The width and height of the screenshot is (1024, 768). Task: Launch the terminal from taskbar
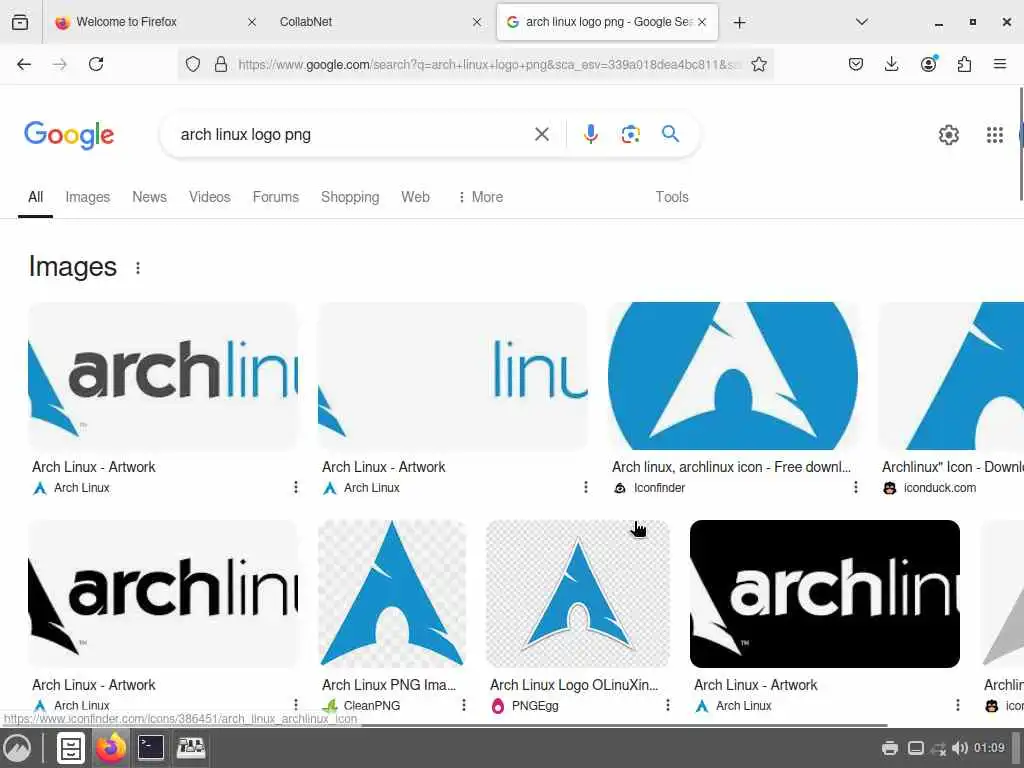pos(151,748)
